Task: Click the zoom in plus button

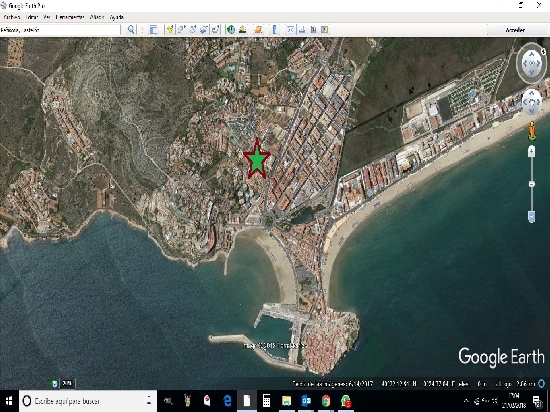Action: (x=531, y=151)
